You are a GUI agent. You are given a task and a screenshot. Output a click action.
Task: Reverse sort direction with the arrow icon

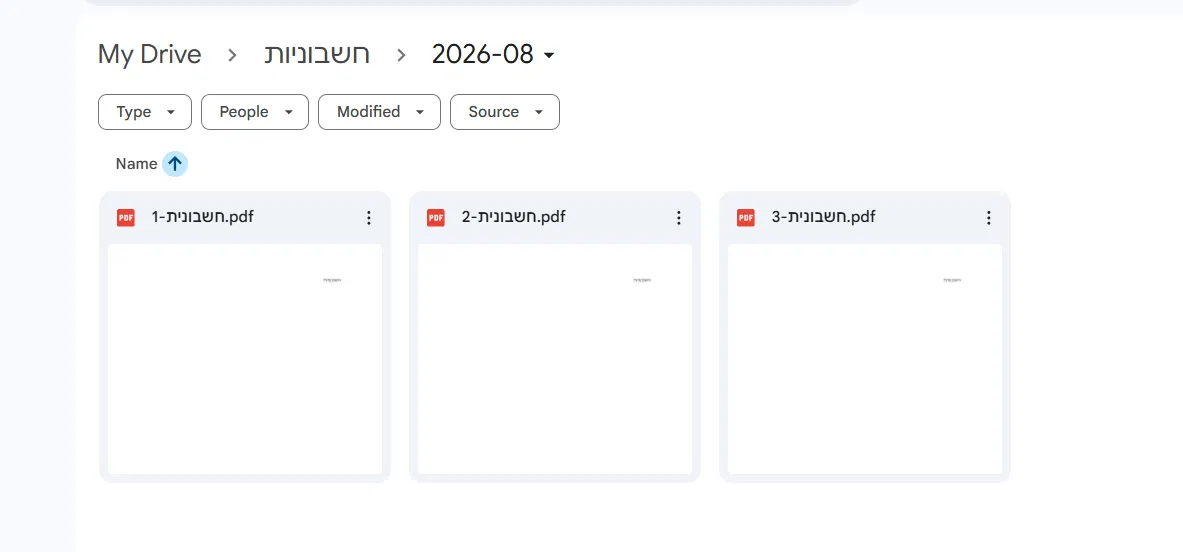[x=175, y=164]
